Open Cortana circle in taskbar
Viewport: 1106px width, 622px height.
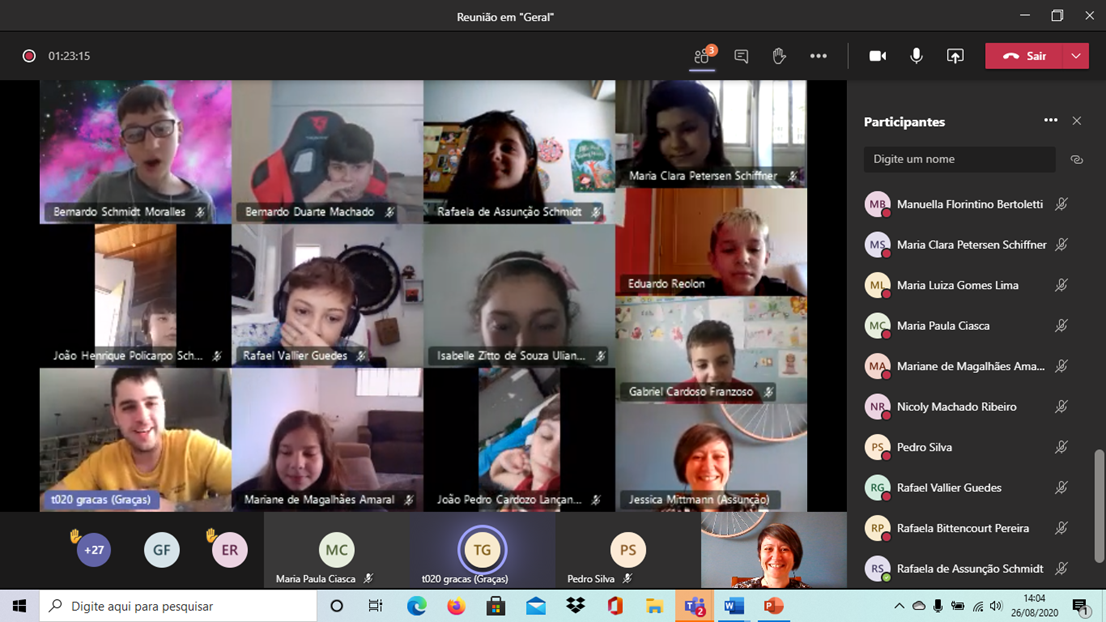pyautogui.click(x=336, y=606)
